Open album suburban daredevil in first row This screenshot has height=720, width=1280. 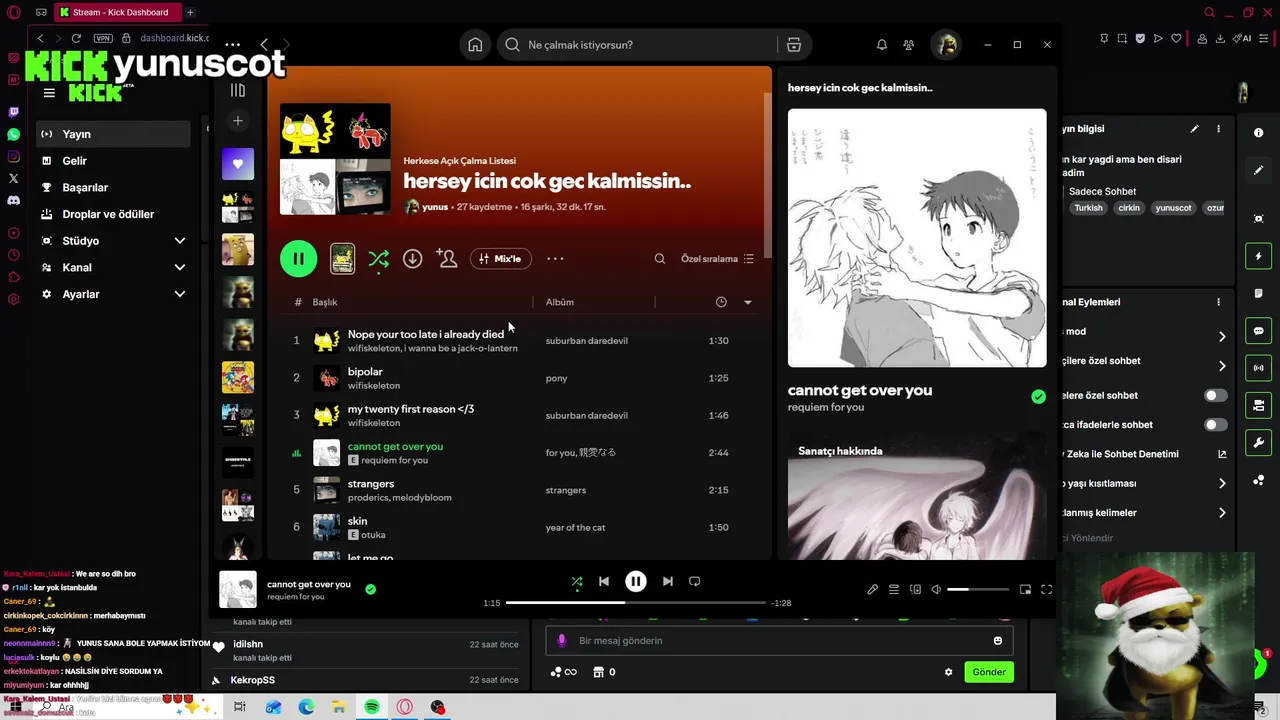coord(586,341)
